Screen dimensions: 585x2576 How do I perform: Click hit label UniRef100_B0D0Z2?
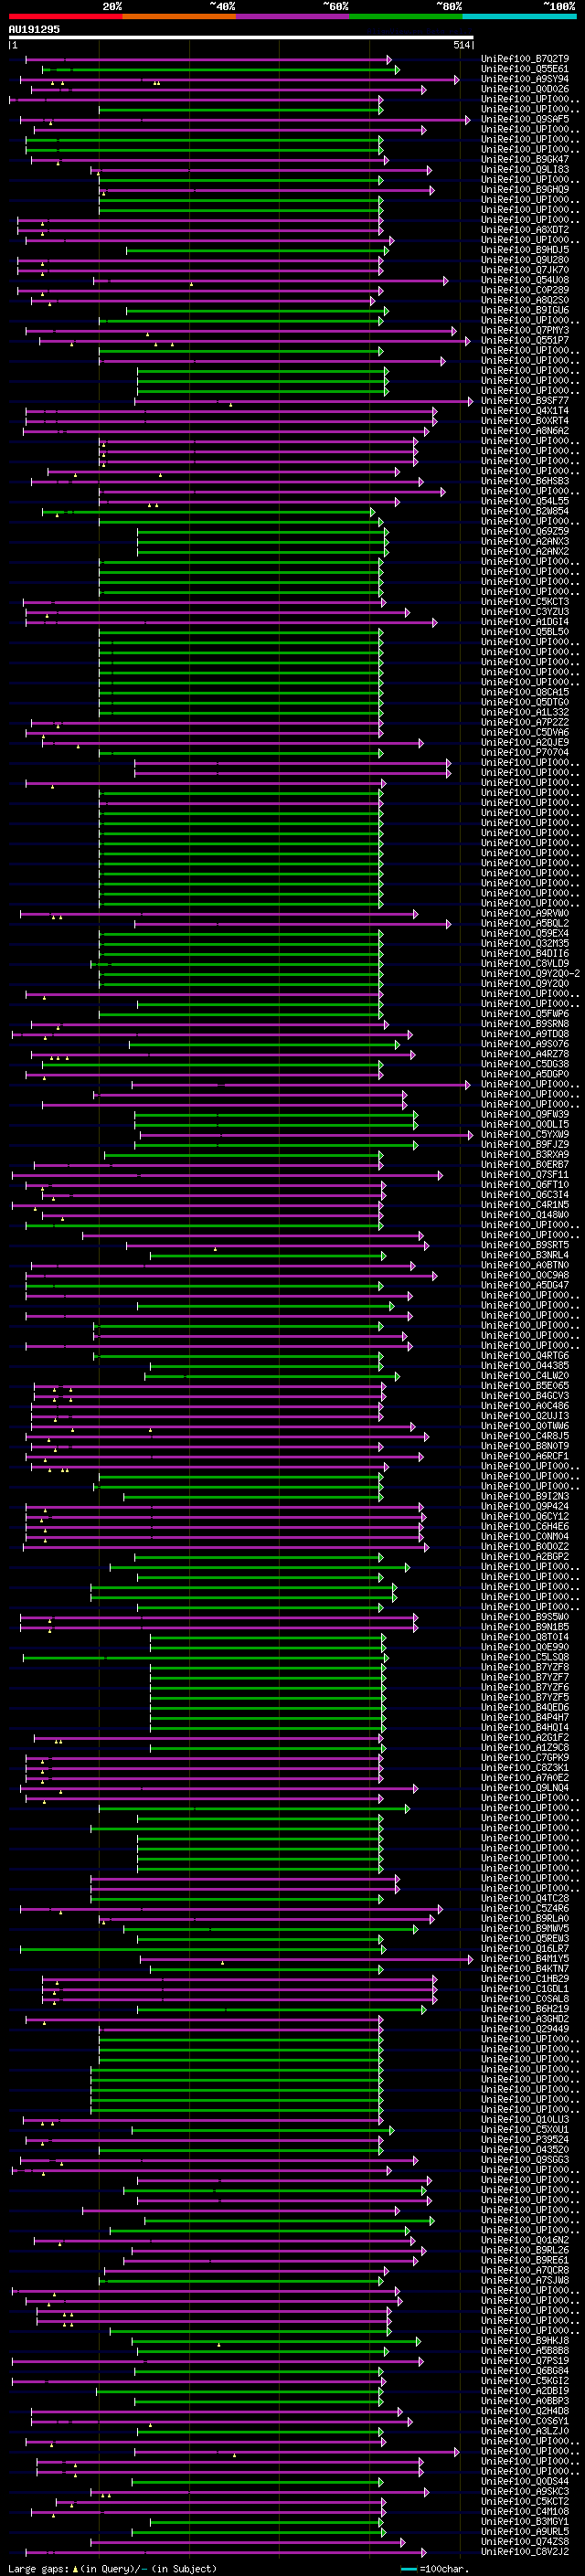[x=525, y=1546]
